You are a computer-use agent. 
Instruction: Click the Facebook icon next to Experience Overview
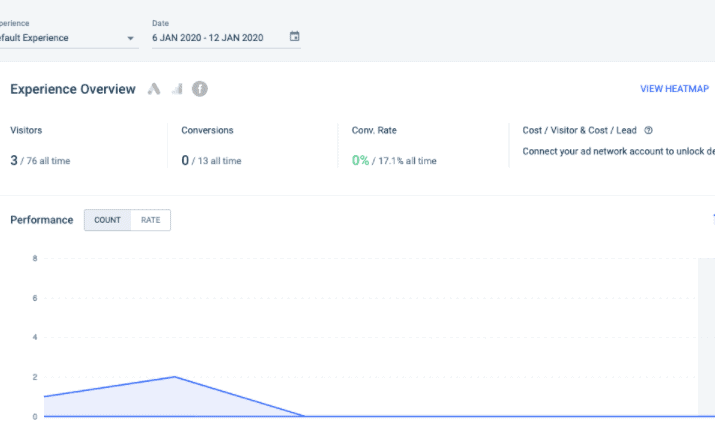200,89
